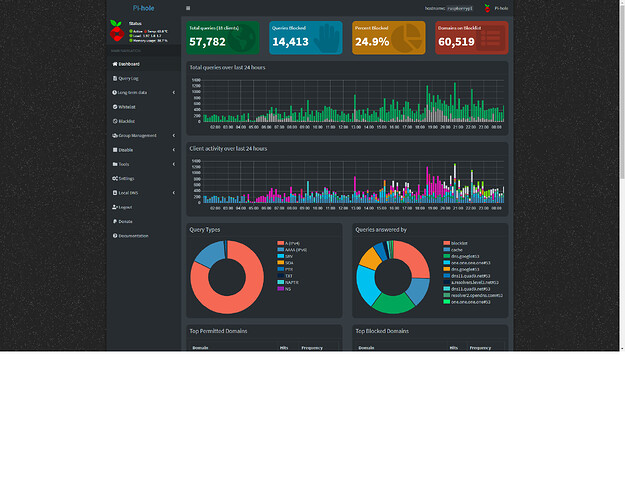Viewport: 625px width, 500px height.
Task: Click the 24.9% percent blocked value
Action: (x=372, y=42)
